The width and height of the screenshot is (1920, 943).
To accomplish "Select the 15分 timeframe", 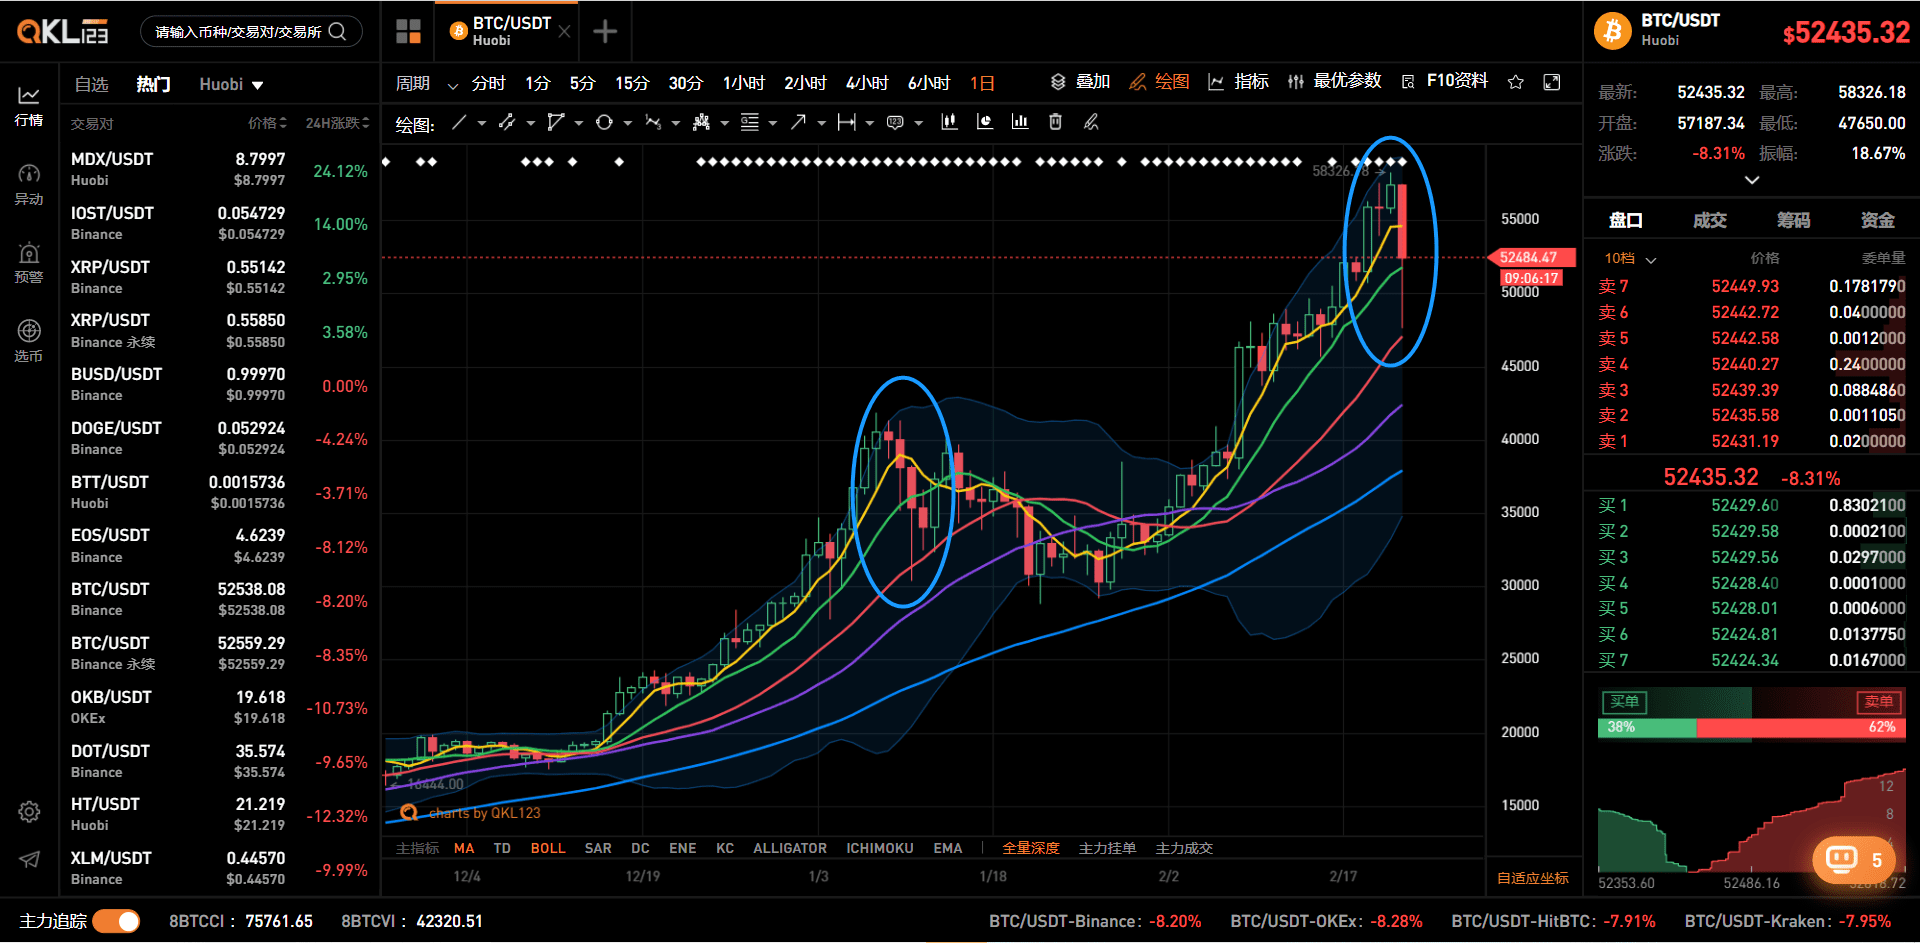I will pyautogui.click(x=632, y=83).
